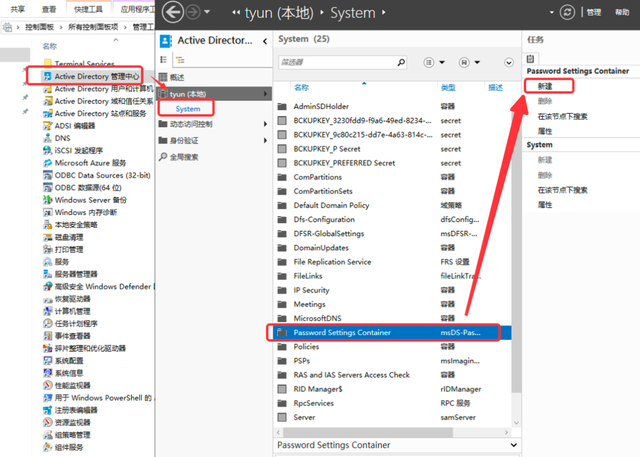This screenshot has height=457, width=640.
Task: Open the 帮助 menu
Action: (x=622, y=13)
